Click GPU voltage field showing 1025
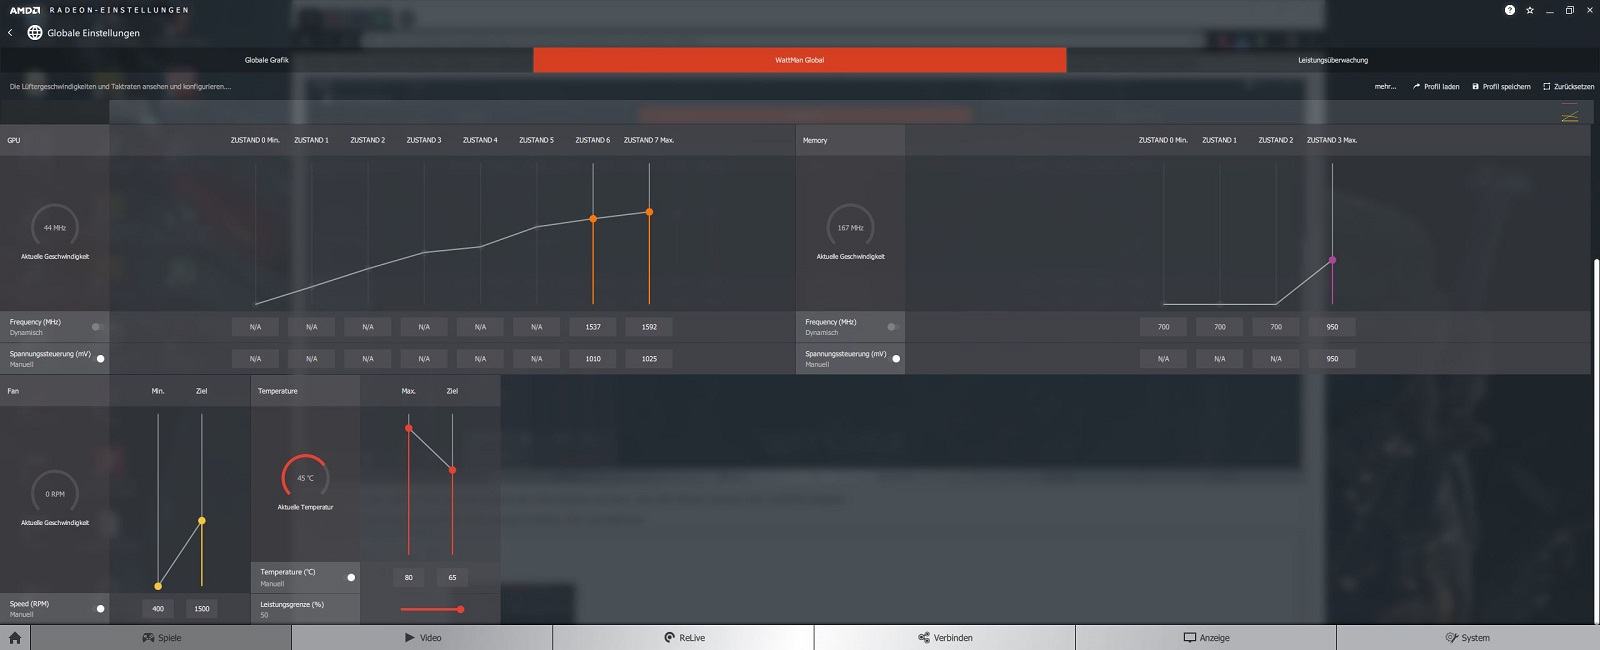Screen dimensions: 1600x650 point(649,358)
